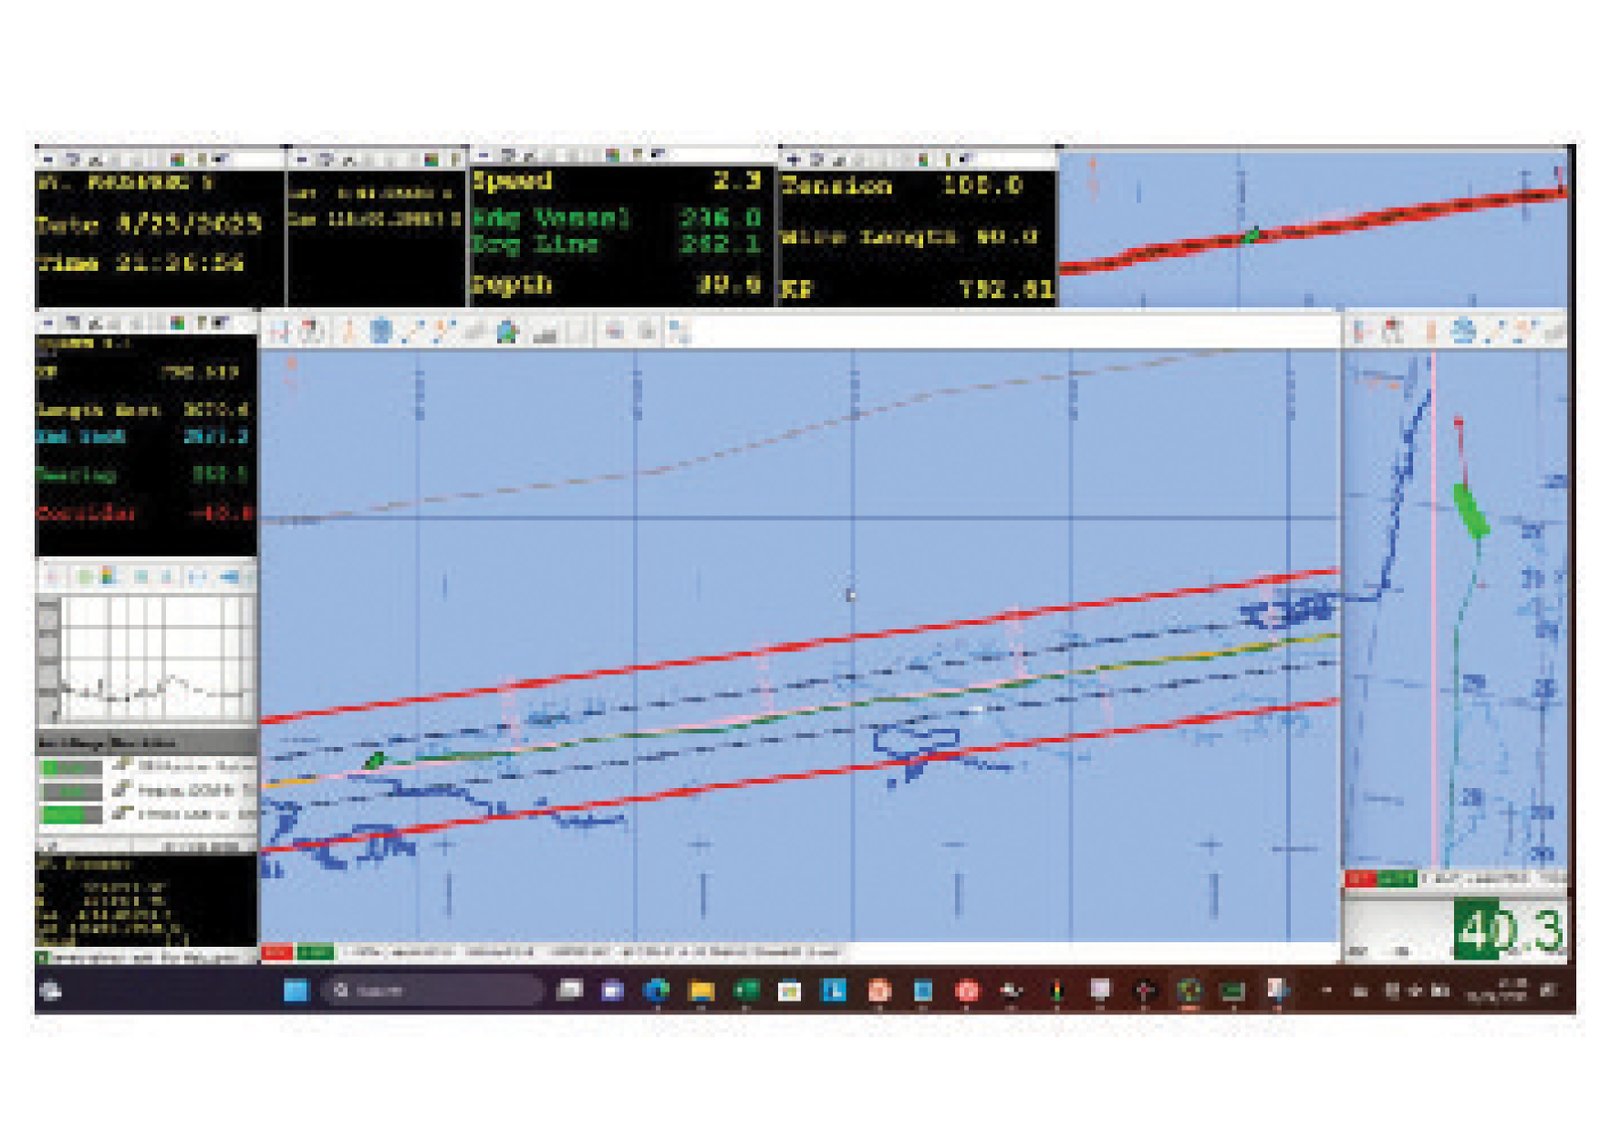Click the blue layers icon in main map toolbar
The height and width of the screenshot is (1131, 1600).
click(x=381, y=331)
